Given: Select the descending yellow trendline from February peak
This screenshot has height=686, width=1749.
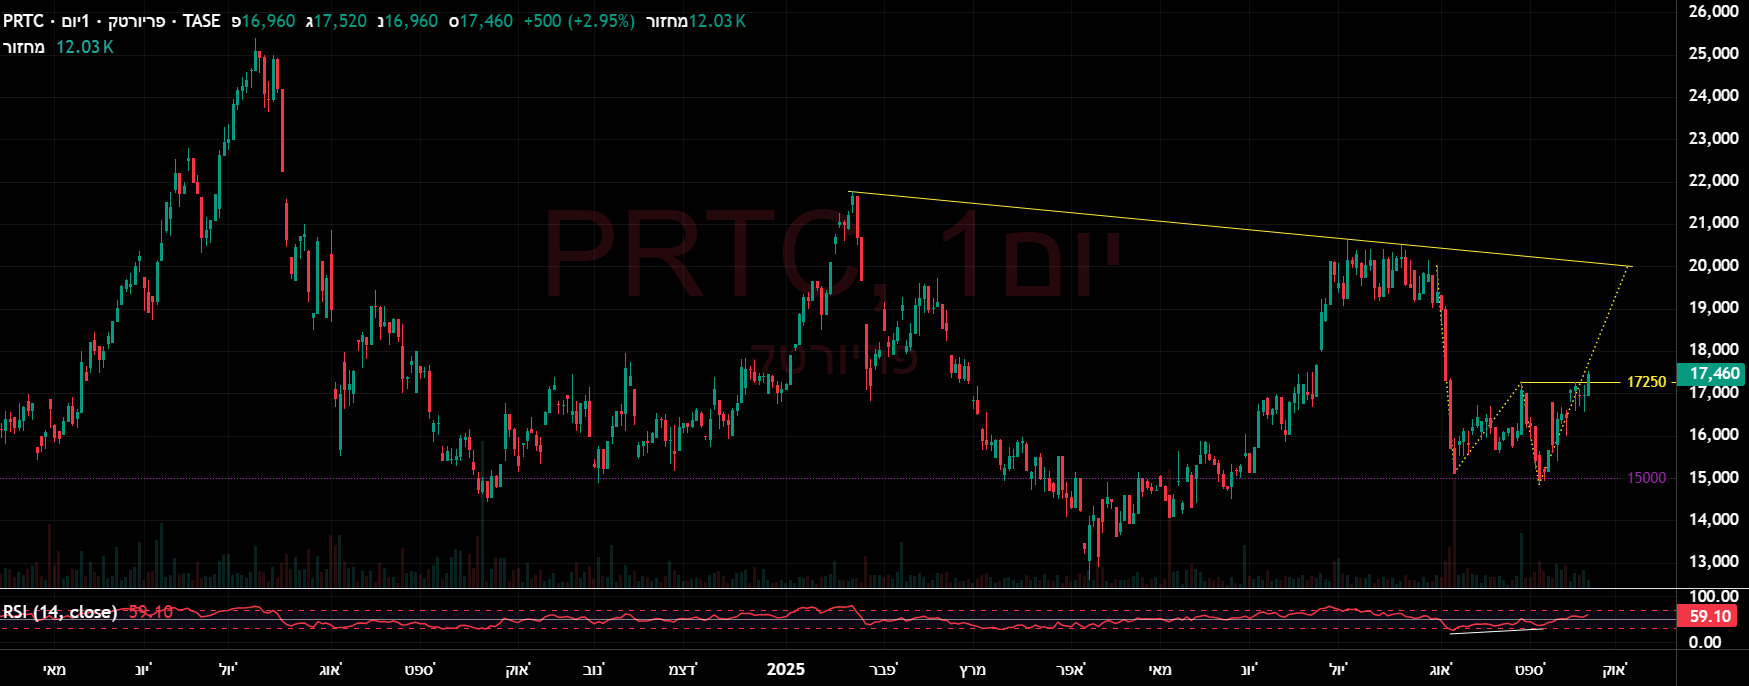Looking at the screenshot, I should coord(1240,229).
